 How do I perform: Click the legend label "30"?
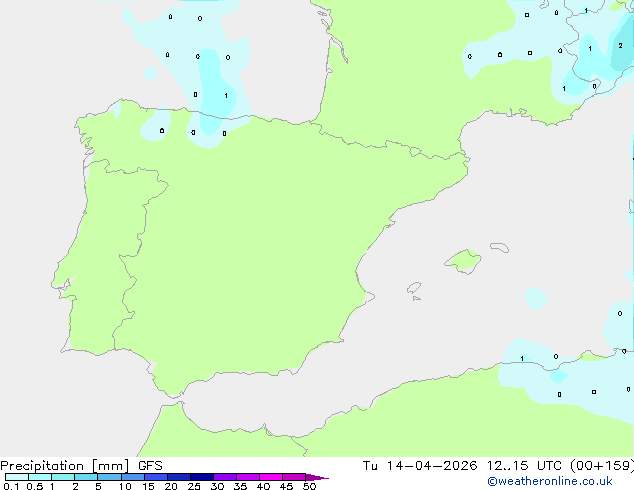point(217,486)
